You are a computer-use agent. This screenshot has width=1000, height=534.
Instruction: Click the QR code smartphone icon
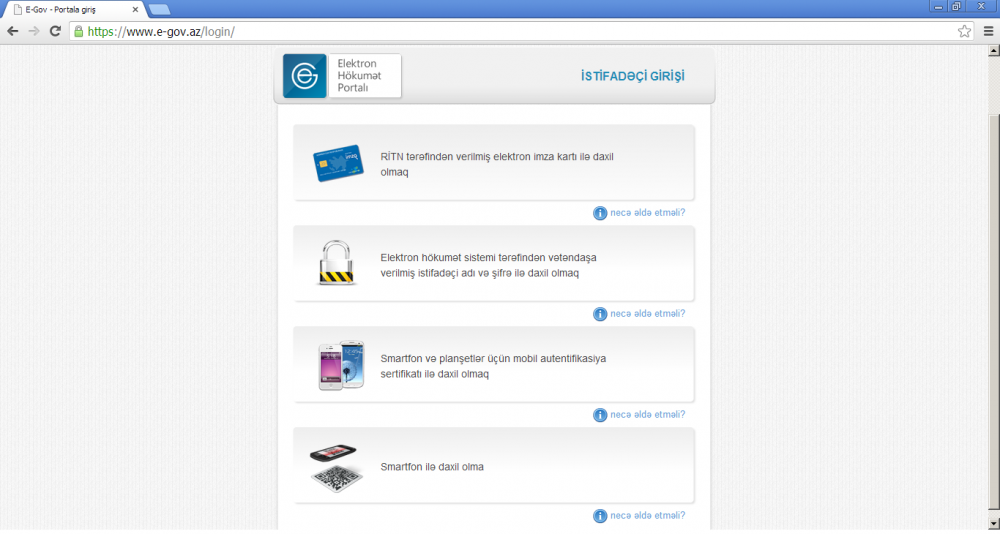[336, 469]
